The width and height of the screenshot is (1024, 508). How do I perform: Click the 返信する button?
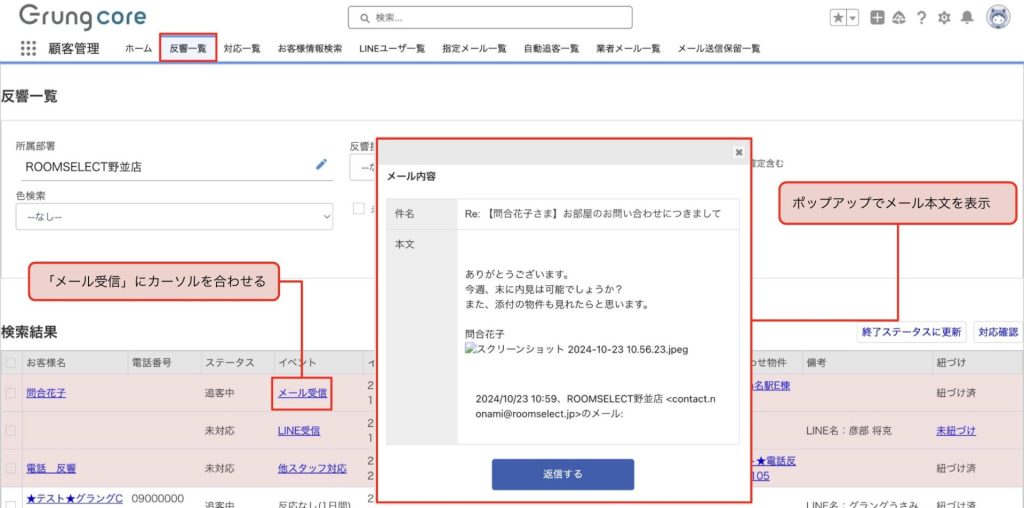click(x=562, y=474)
